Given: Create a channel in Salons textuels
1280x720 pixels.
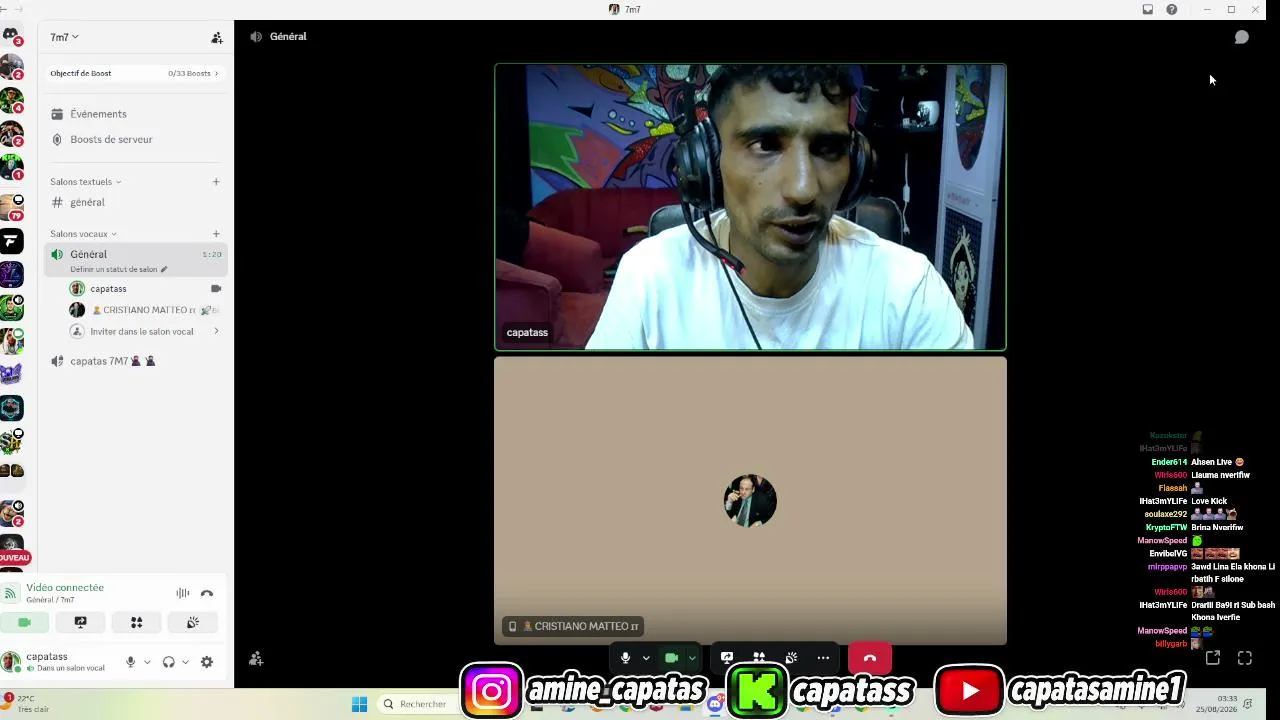Looking at the screenshot, I should pos(216,182).
